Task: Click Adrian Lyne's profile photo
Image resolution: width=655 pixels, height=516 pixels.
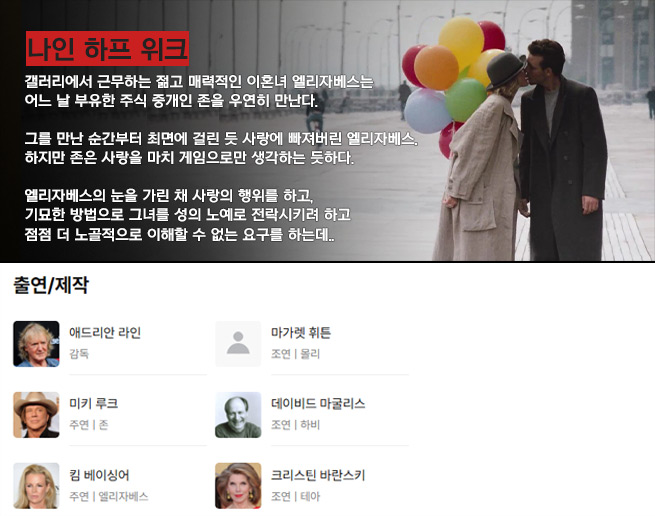Action: point(36,344)
